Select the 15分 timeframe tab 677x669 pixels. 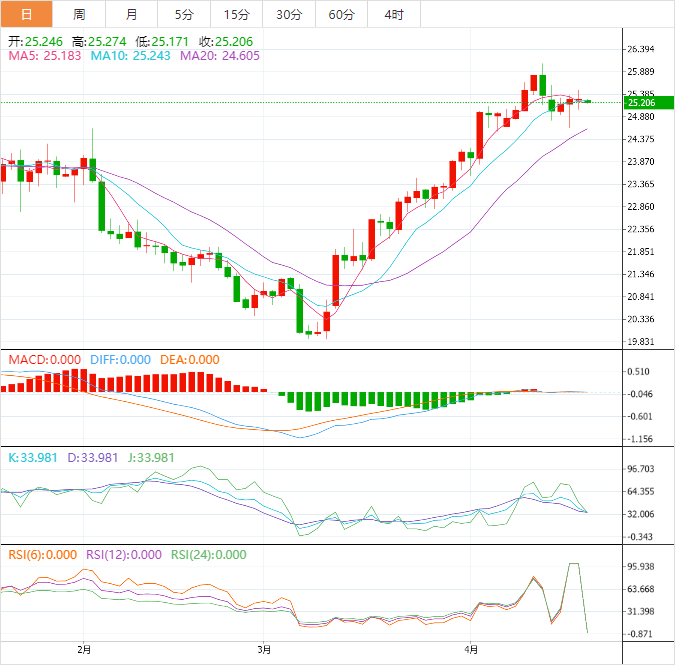pyautogui.click(x=236, y=14)
